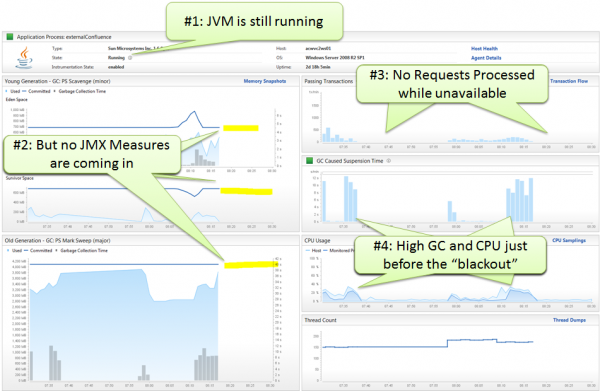
Task: Click info icon beside GC Caused Suspension Time
Action: click(x=388, y=161)
